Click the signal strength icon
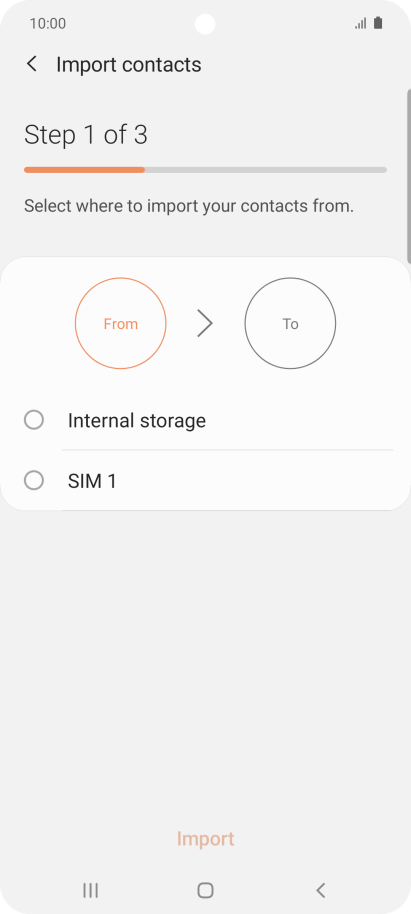Viewport: 411px width, 914px height. coord(361,23)
